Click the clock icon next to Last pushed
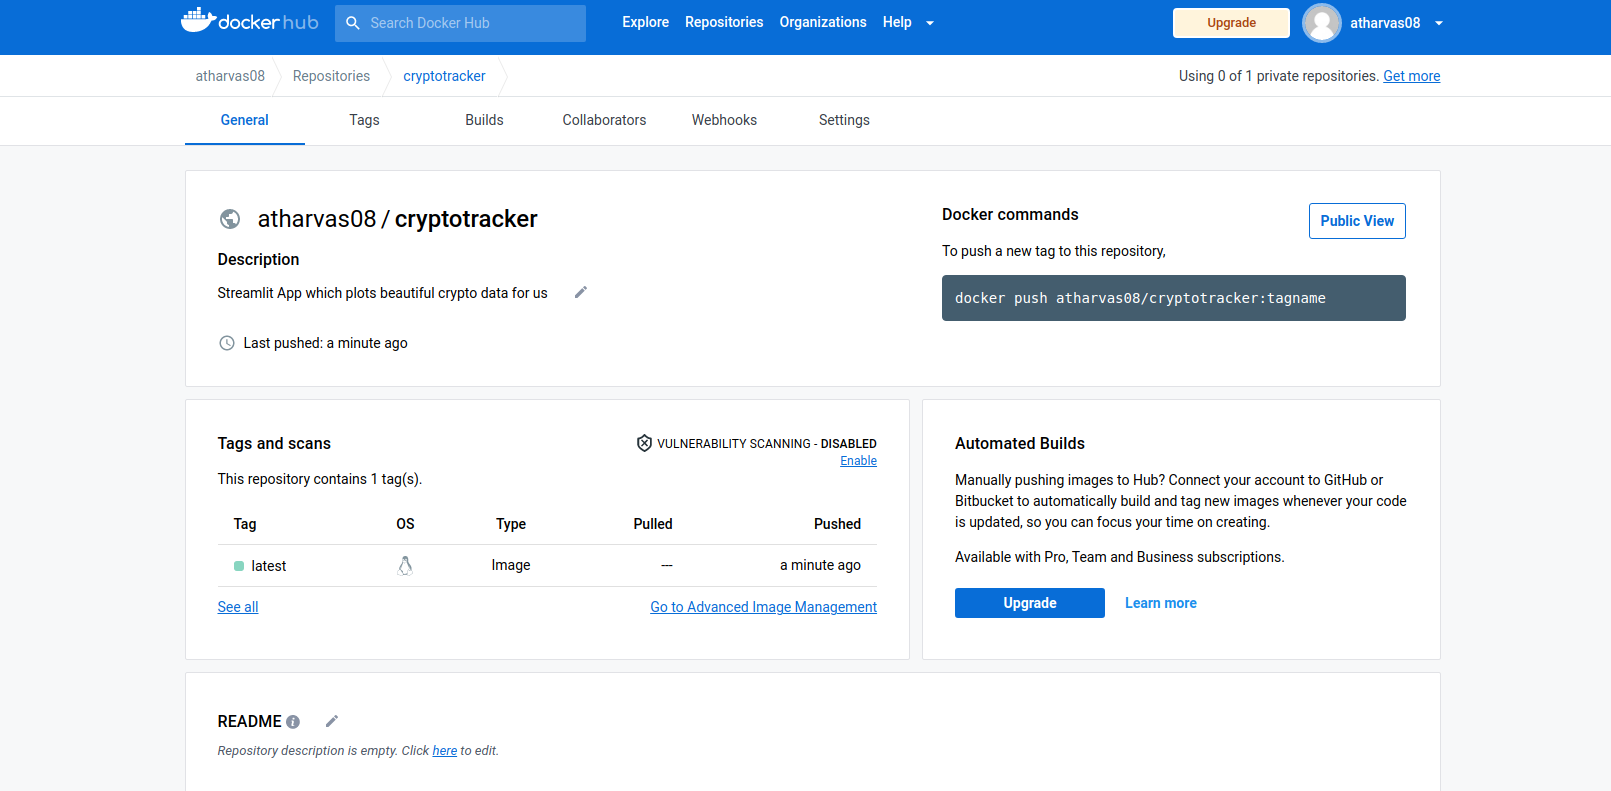 pos(227,343)
